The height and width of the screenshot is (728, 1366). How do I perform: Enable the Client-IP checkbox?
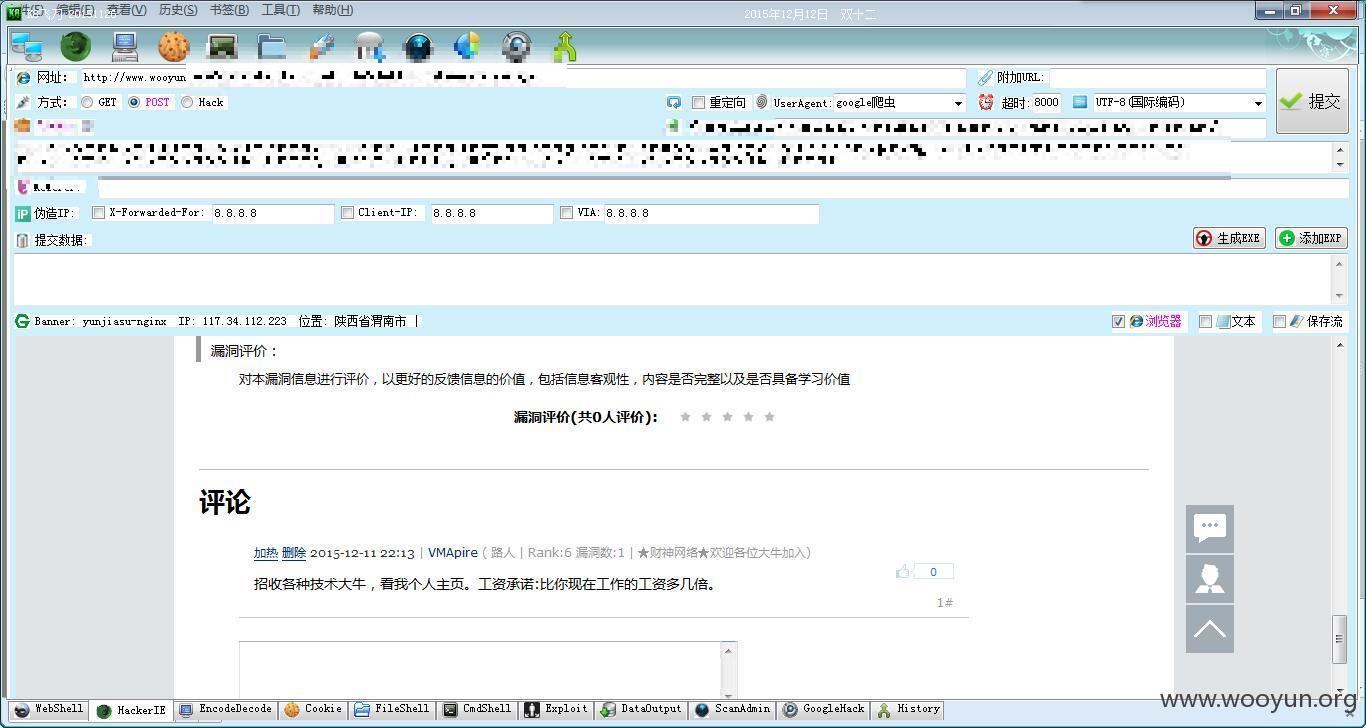click(x=347, y=212)
